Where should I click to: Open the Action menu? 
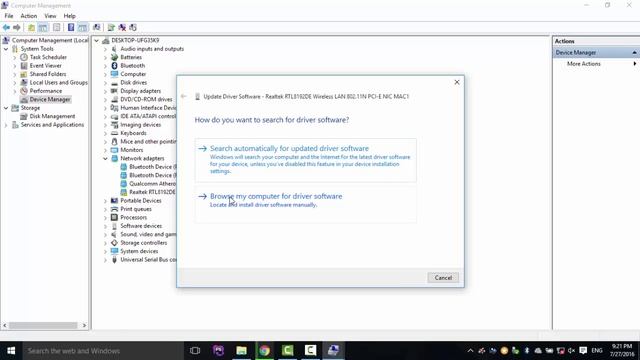[29, 16]
